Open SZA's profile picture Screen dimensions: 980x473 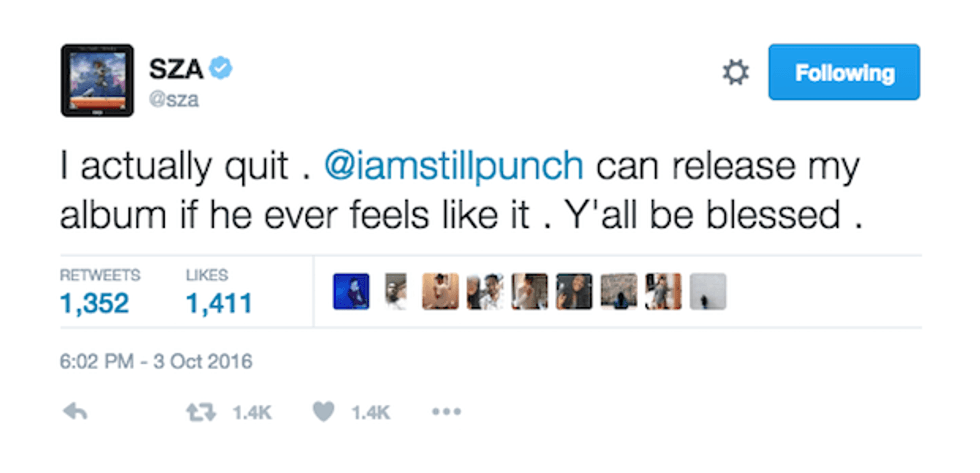tap(97, 81)
